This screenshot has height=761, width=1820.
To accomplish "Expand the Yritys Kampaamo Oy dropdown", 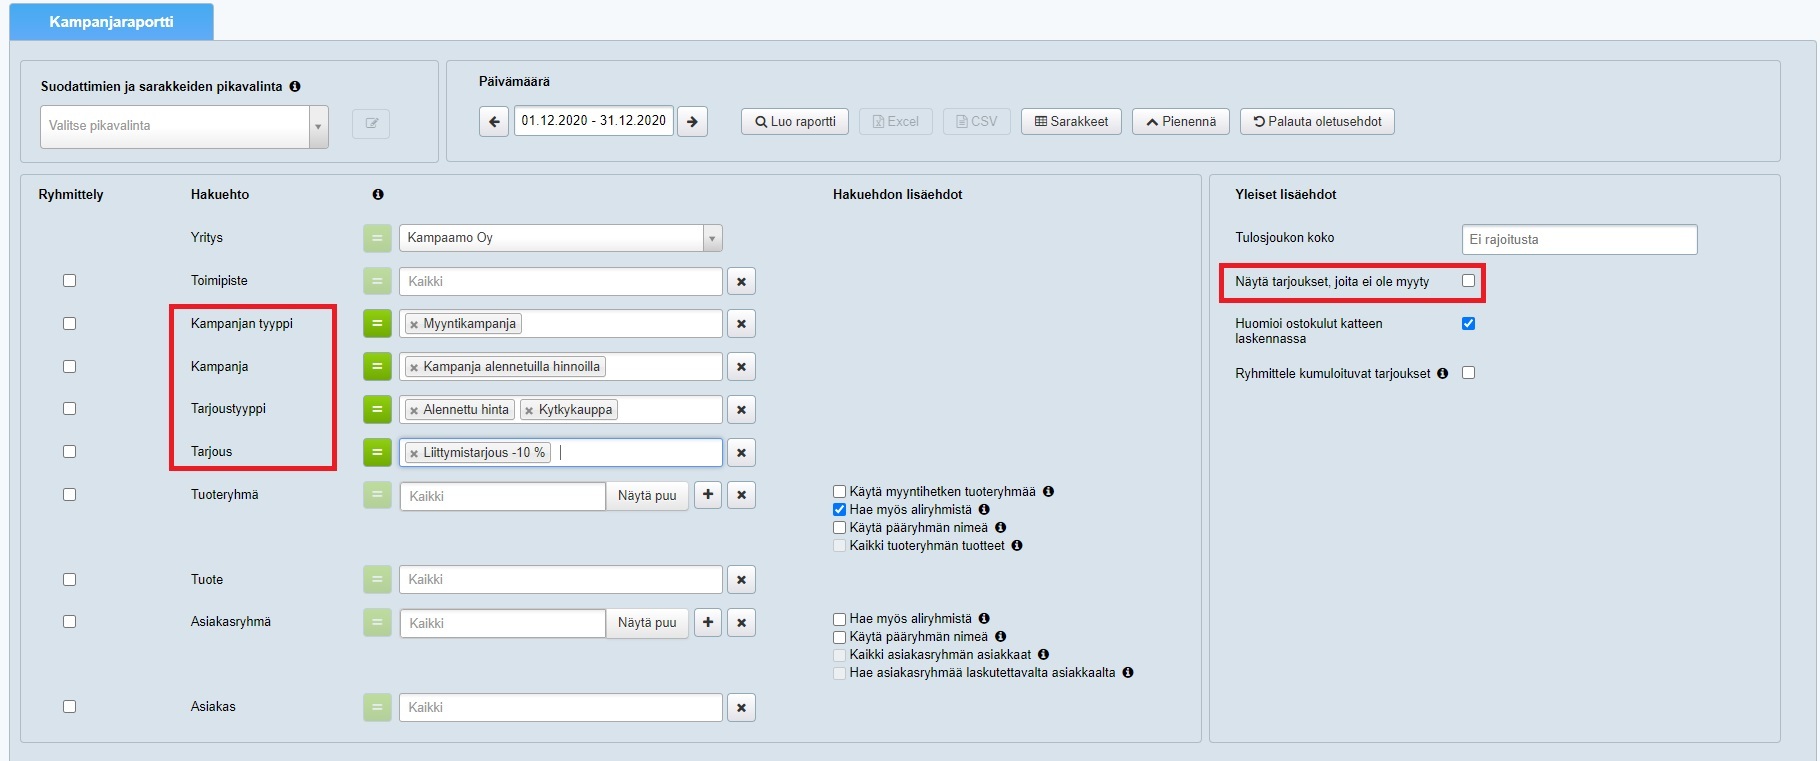I will click(x=712, y=238).
